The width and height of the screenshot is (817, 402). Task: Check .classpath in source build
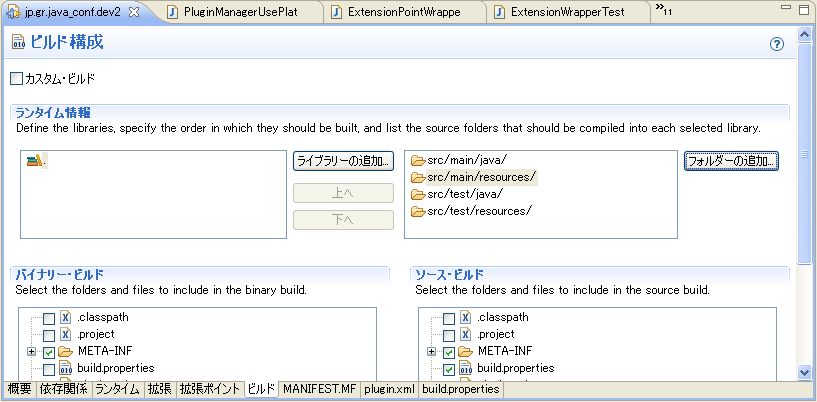click(449, 318)
